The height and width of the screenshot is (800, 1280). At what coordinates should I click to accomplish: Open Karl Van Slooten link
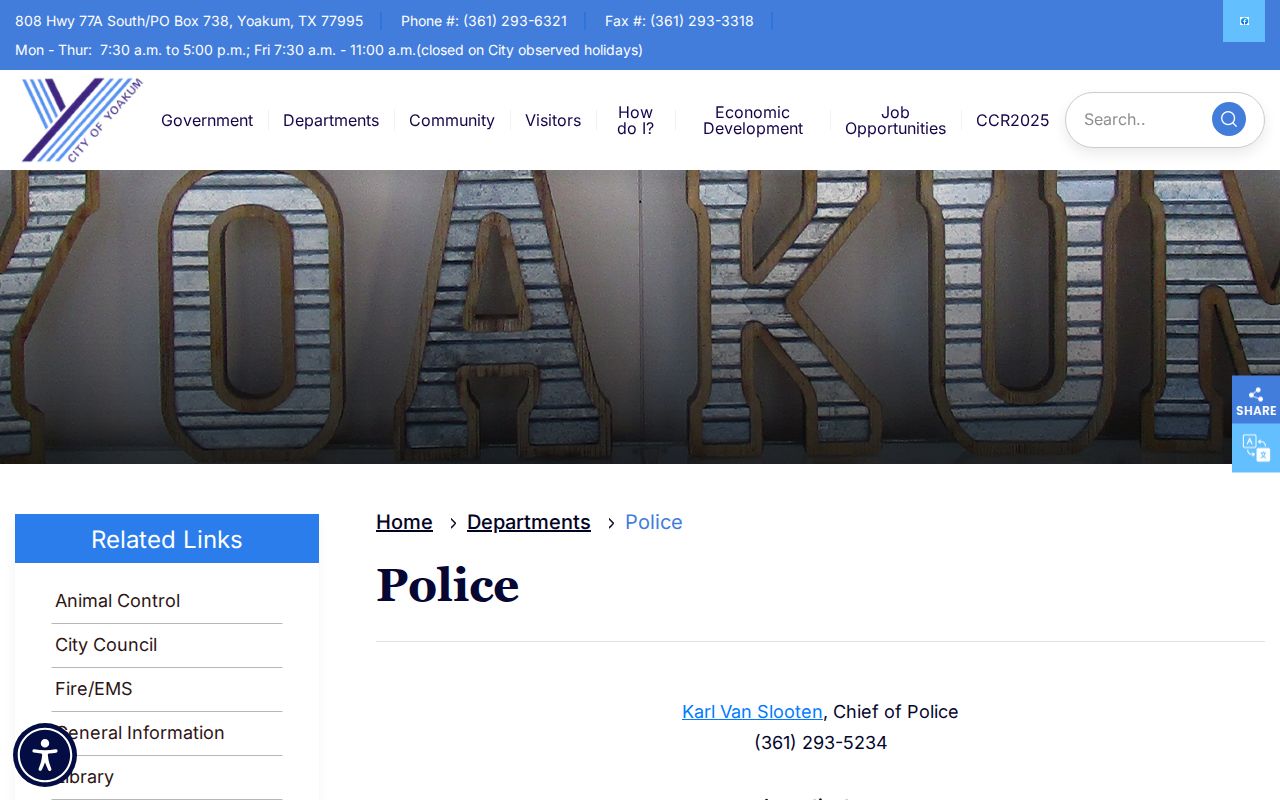tap(752, 712)
